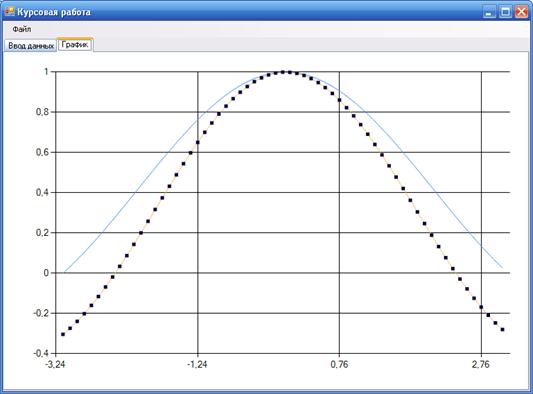Click the y-axis label -0,2
This screenshot has width=533, height=394.
[41, 313]
